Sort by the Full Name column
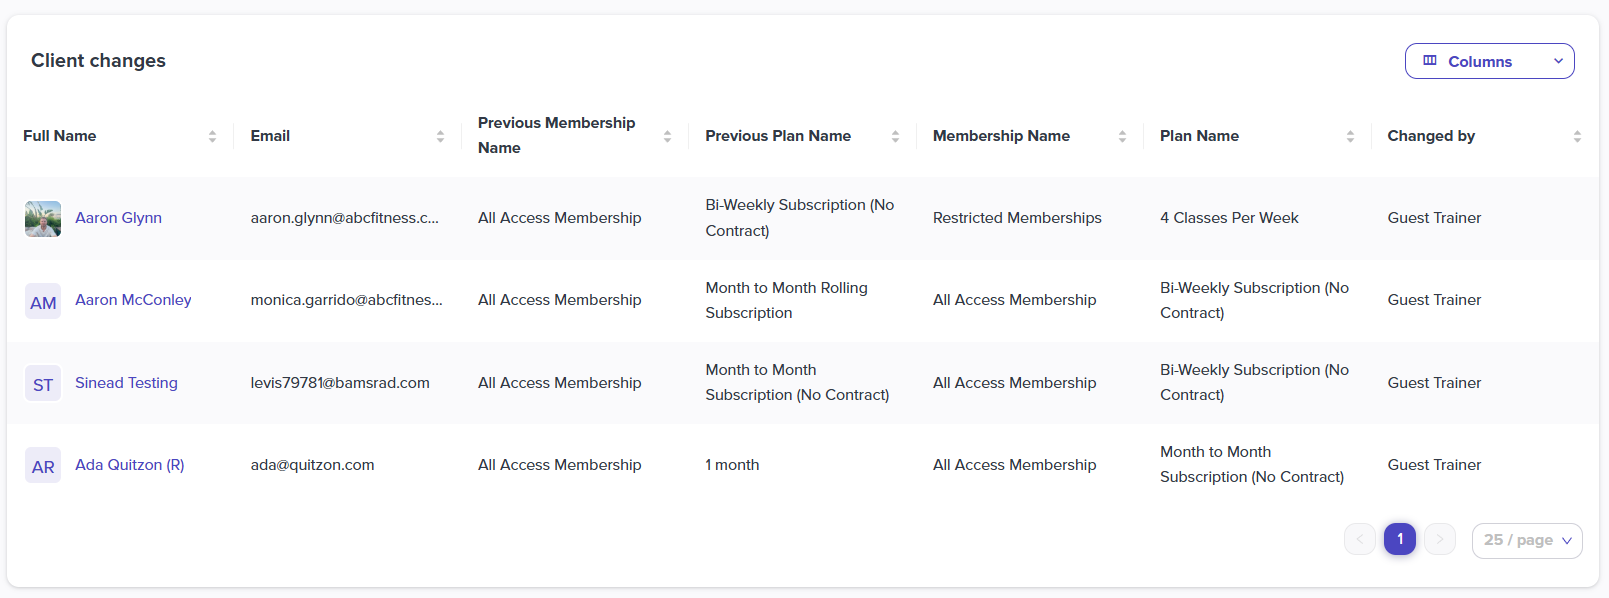1609x598 pixels. coord(212,136)
